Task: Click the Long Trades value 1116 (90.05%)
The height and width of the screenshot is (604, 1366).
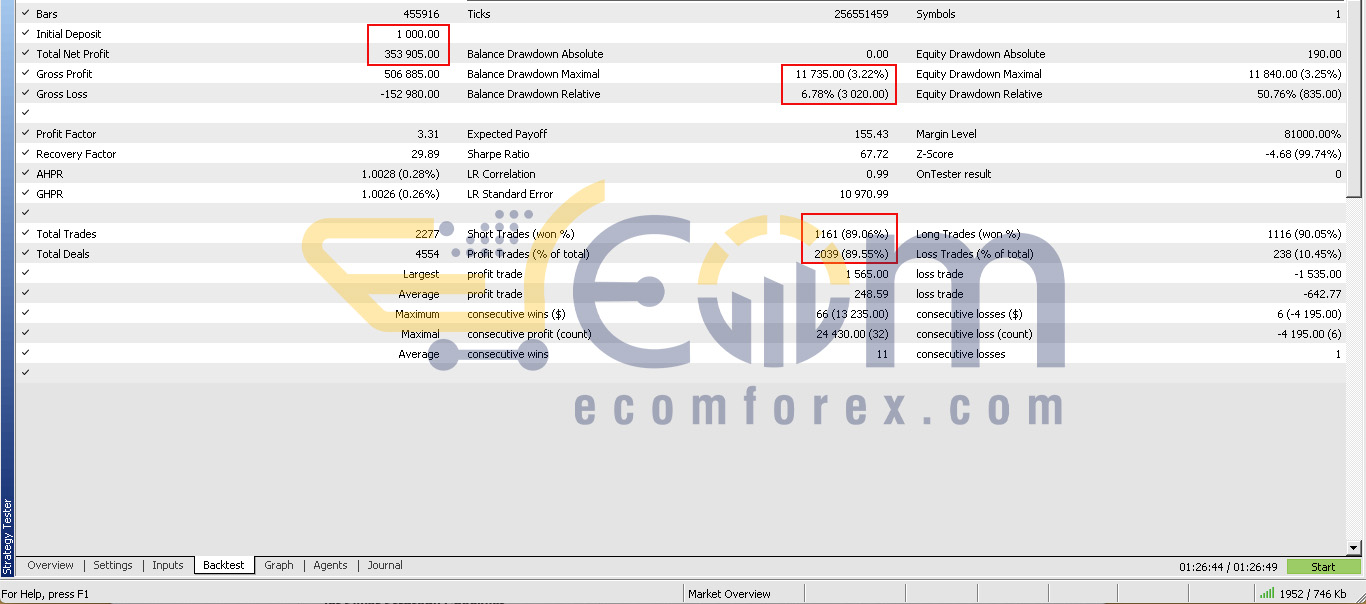Action: coord(1305,234)
